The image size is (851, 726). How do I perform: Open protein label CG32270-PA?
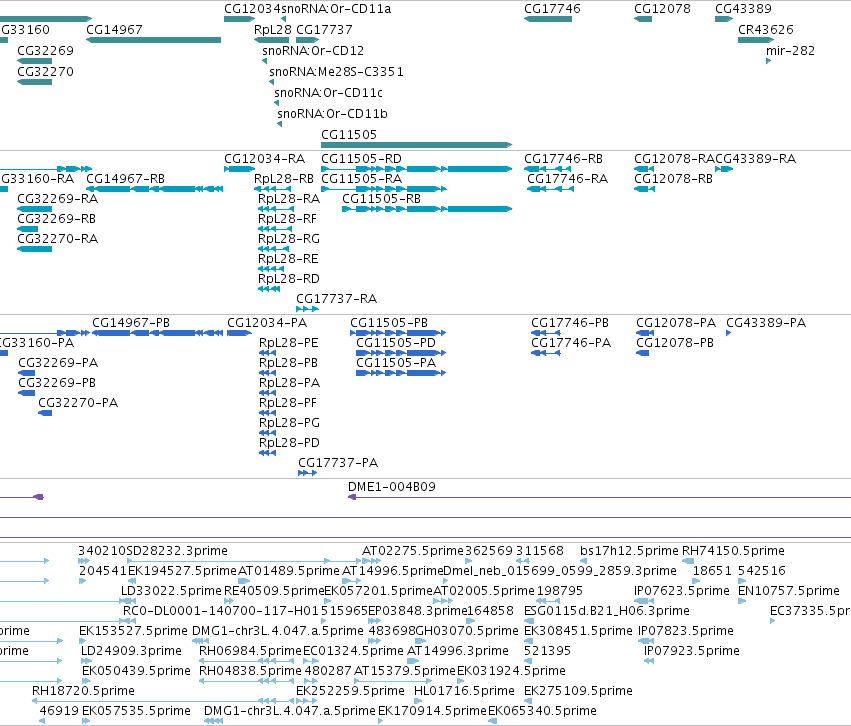78,403
